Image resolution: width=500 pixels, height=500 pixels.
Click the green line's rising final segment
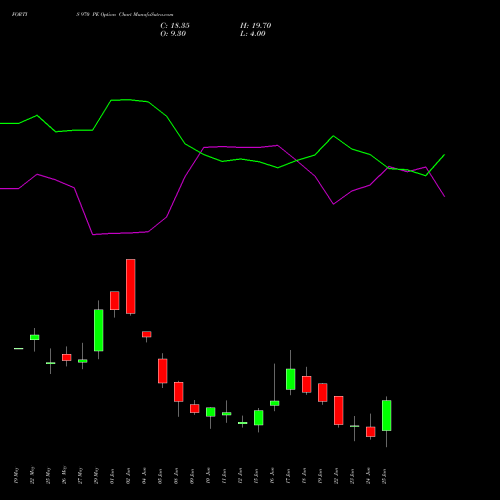coord(435,165)
